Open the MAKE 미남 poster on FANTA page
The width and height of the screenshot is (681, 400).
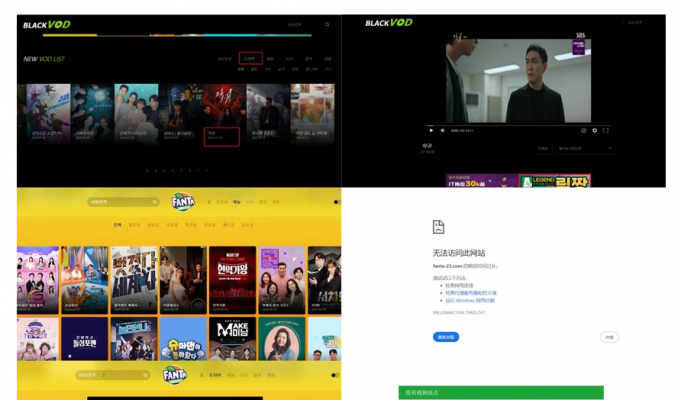[x=232, y=338]
